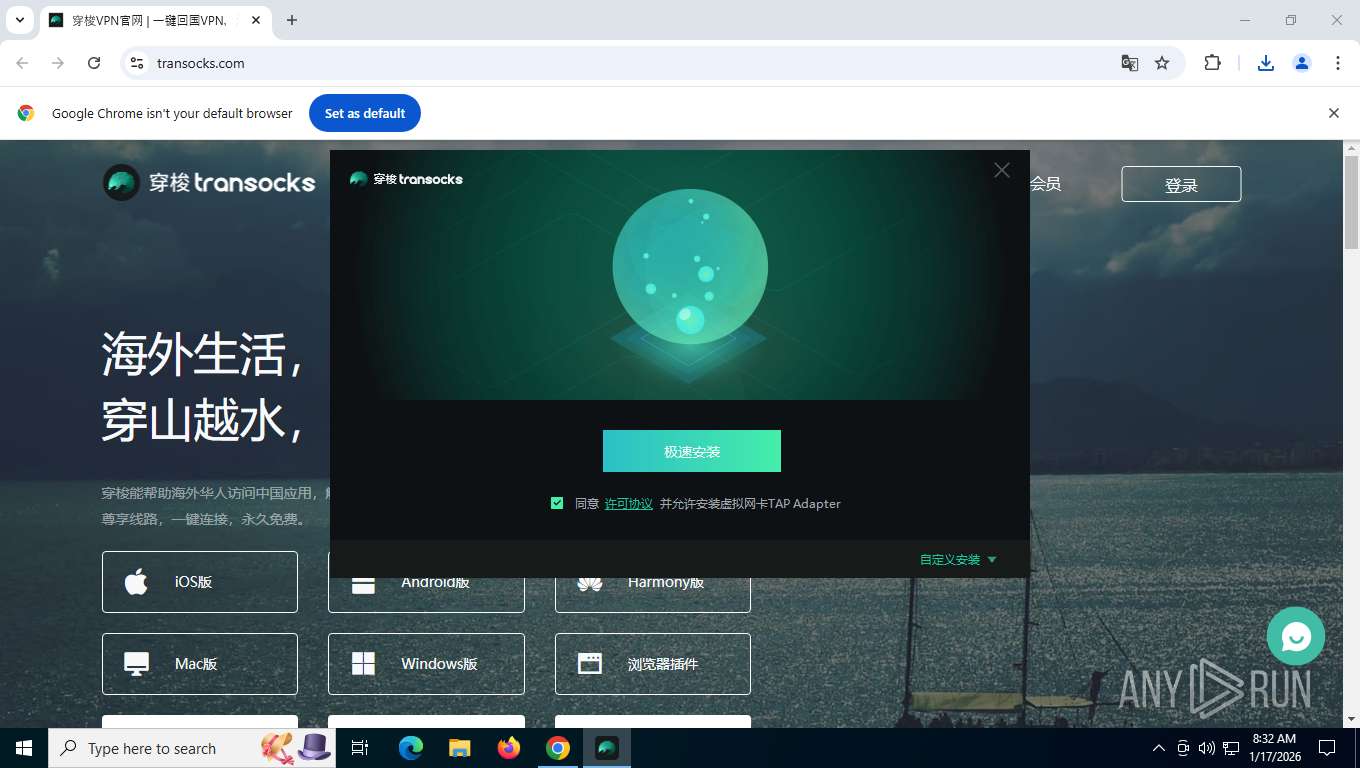The image size is (1360, 768).
Task: Open the Extensions puzzle icon
Action: click(1212, 63)
